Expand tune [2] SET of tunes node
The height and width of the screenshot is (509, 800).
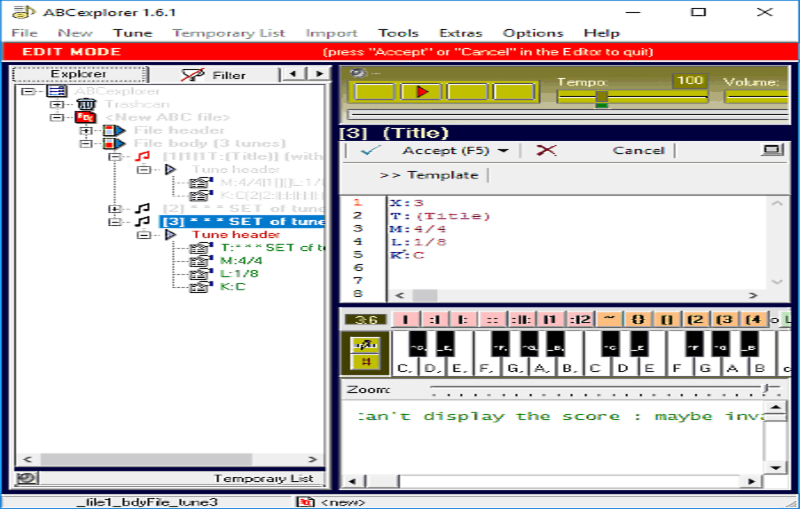(x=114, y=209)
